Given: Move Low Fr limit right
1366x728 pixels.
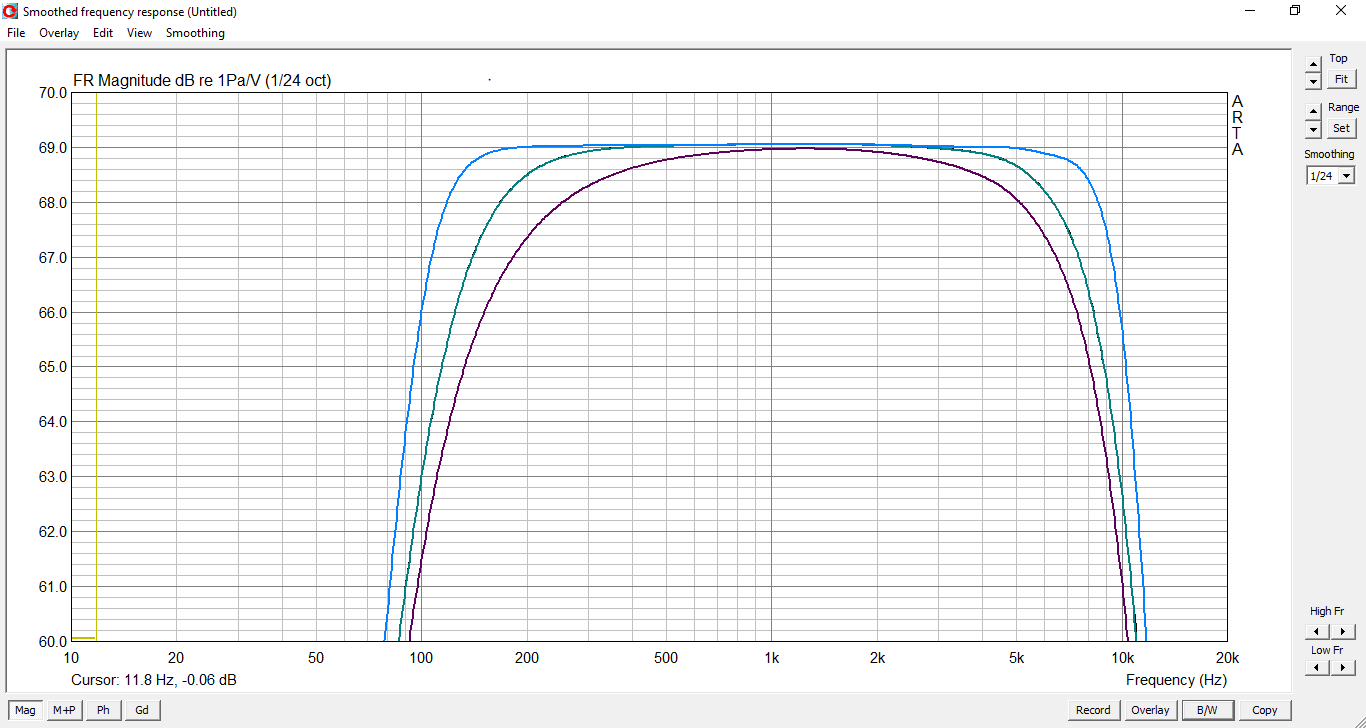Looking at the screenshot, I should click(1342, 667).
